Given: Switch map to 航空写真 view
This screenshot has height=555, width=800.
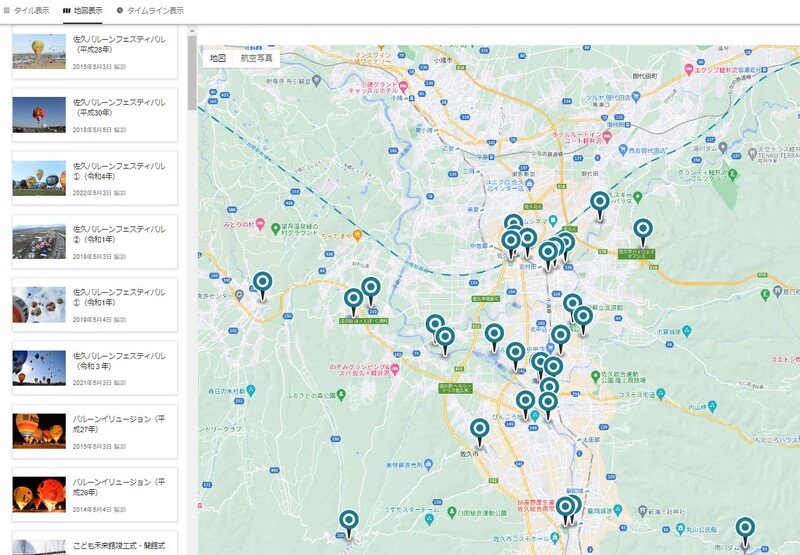Looking at the screenshot, I should pos(256,58).
